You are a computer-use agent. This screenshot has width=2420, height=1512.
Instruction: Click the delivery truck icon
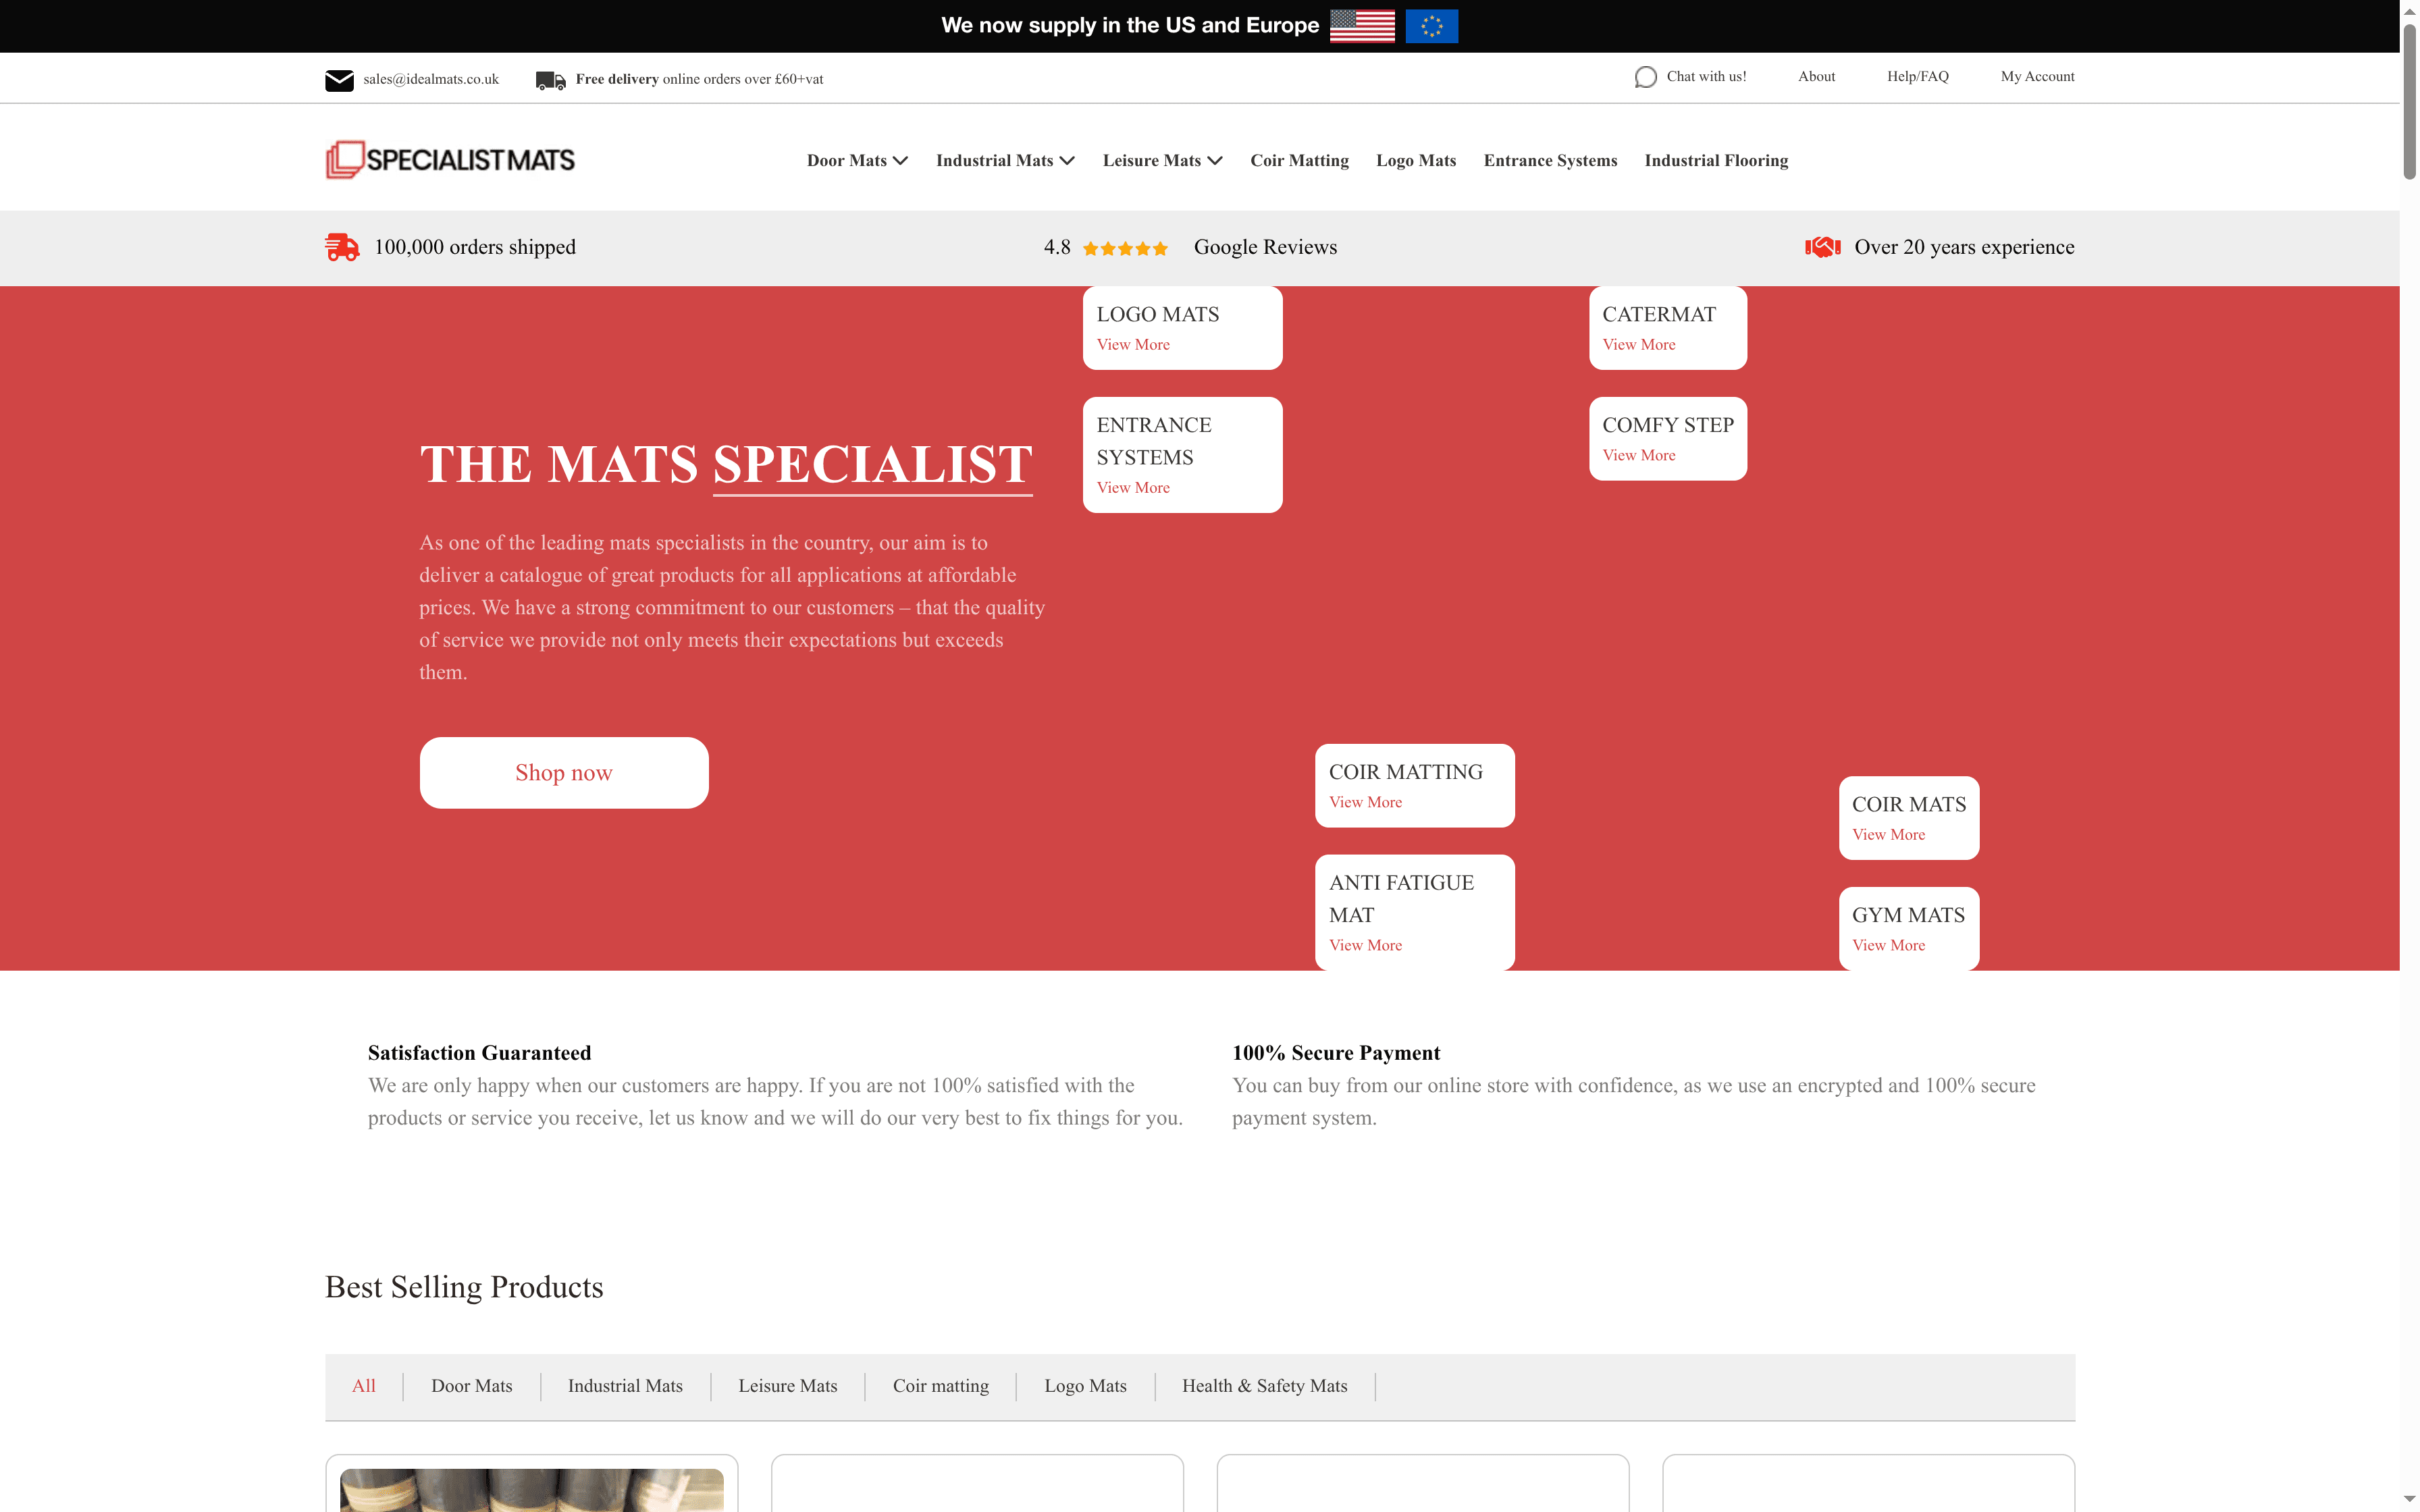tap(550, 80)
